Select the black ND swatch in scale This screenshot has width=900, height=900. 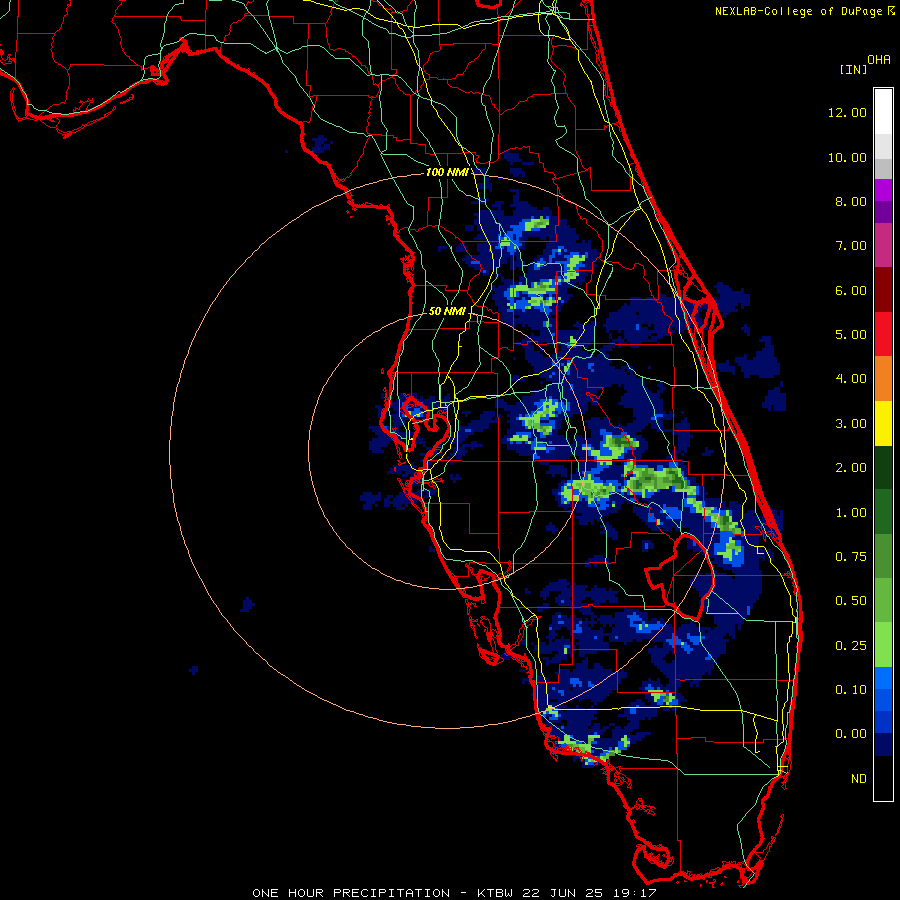coord(883,778)
